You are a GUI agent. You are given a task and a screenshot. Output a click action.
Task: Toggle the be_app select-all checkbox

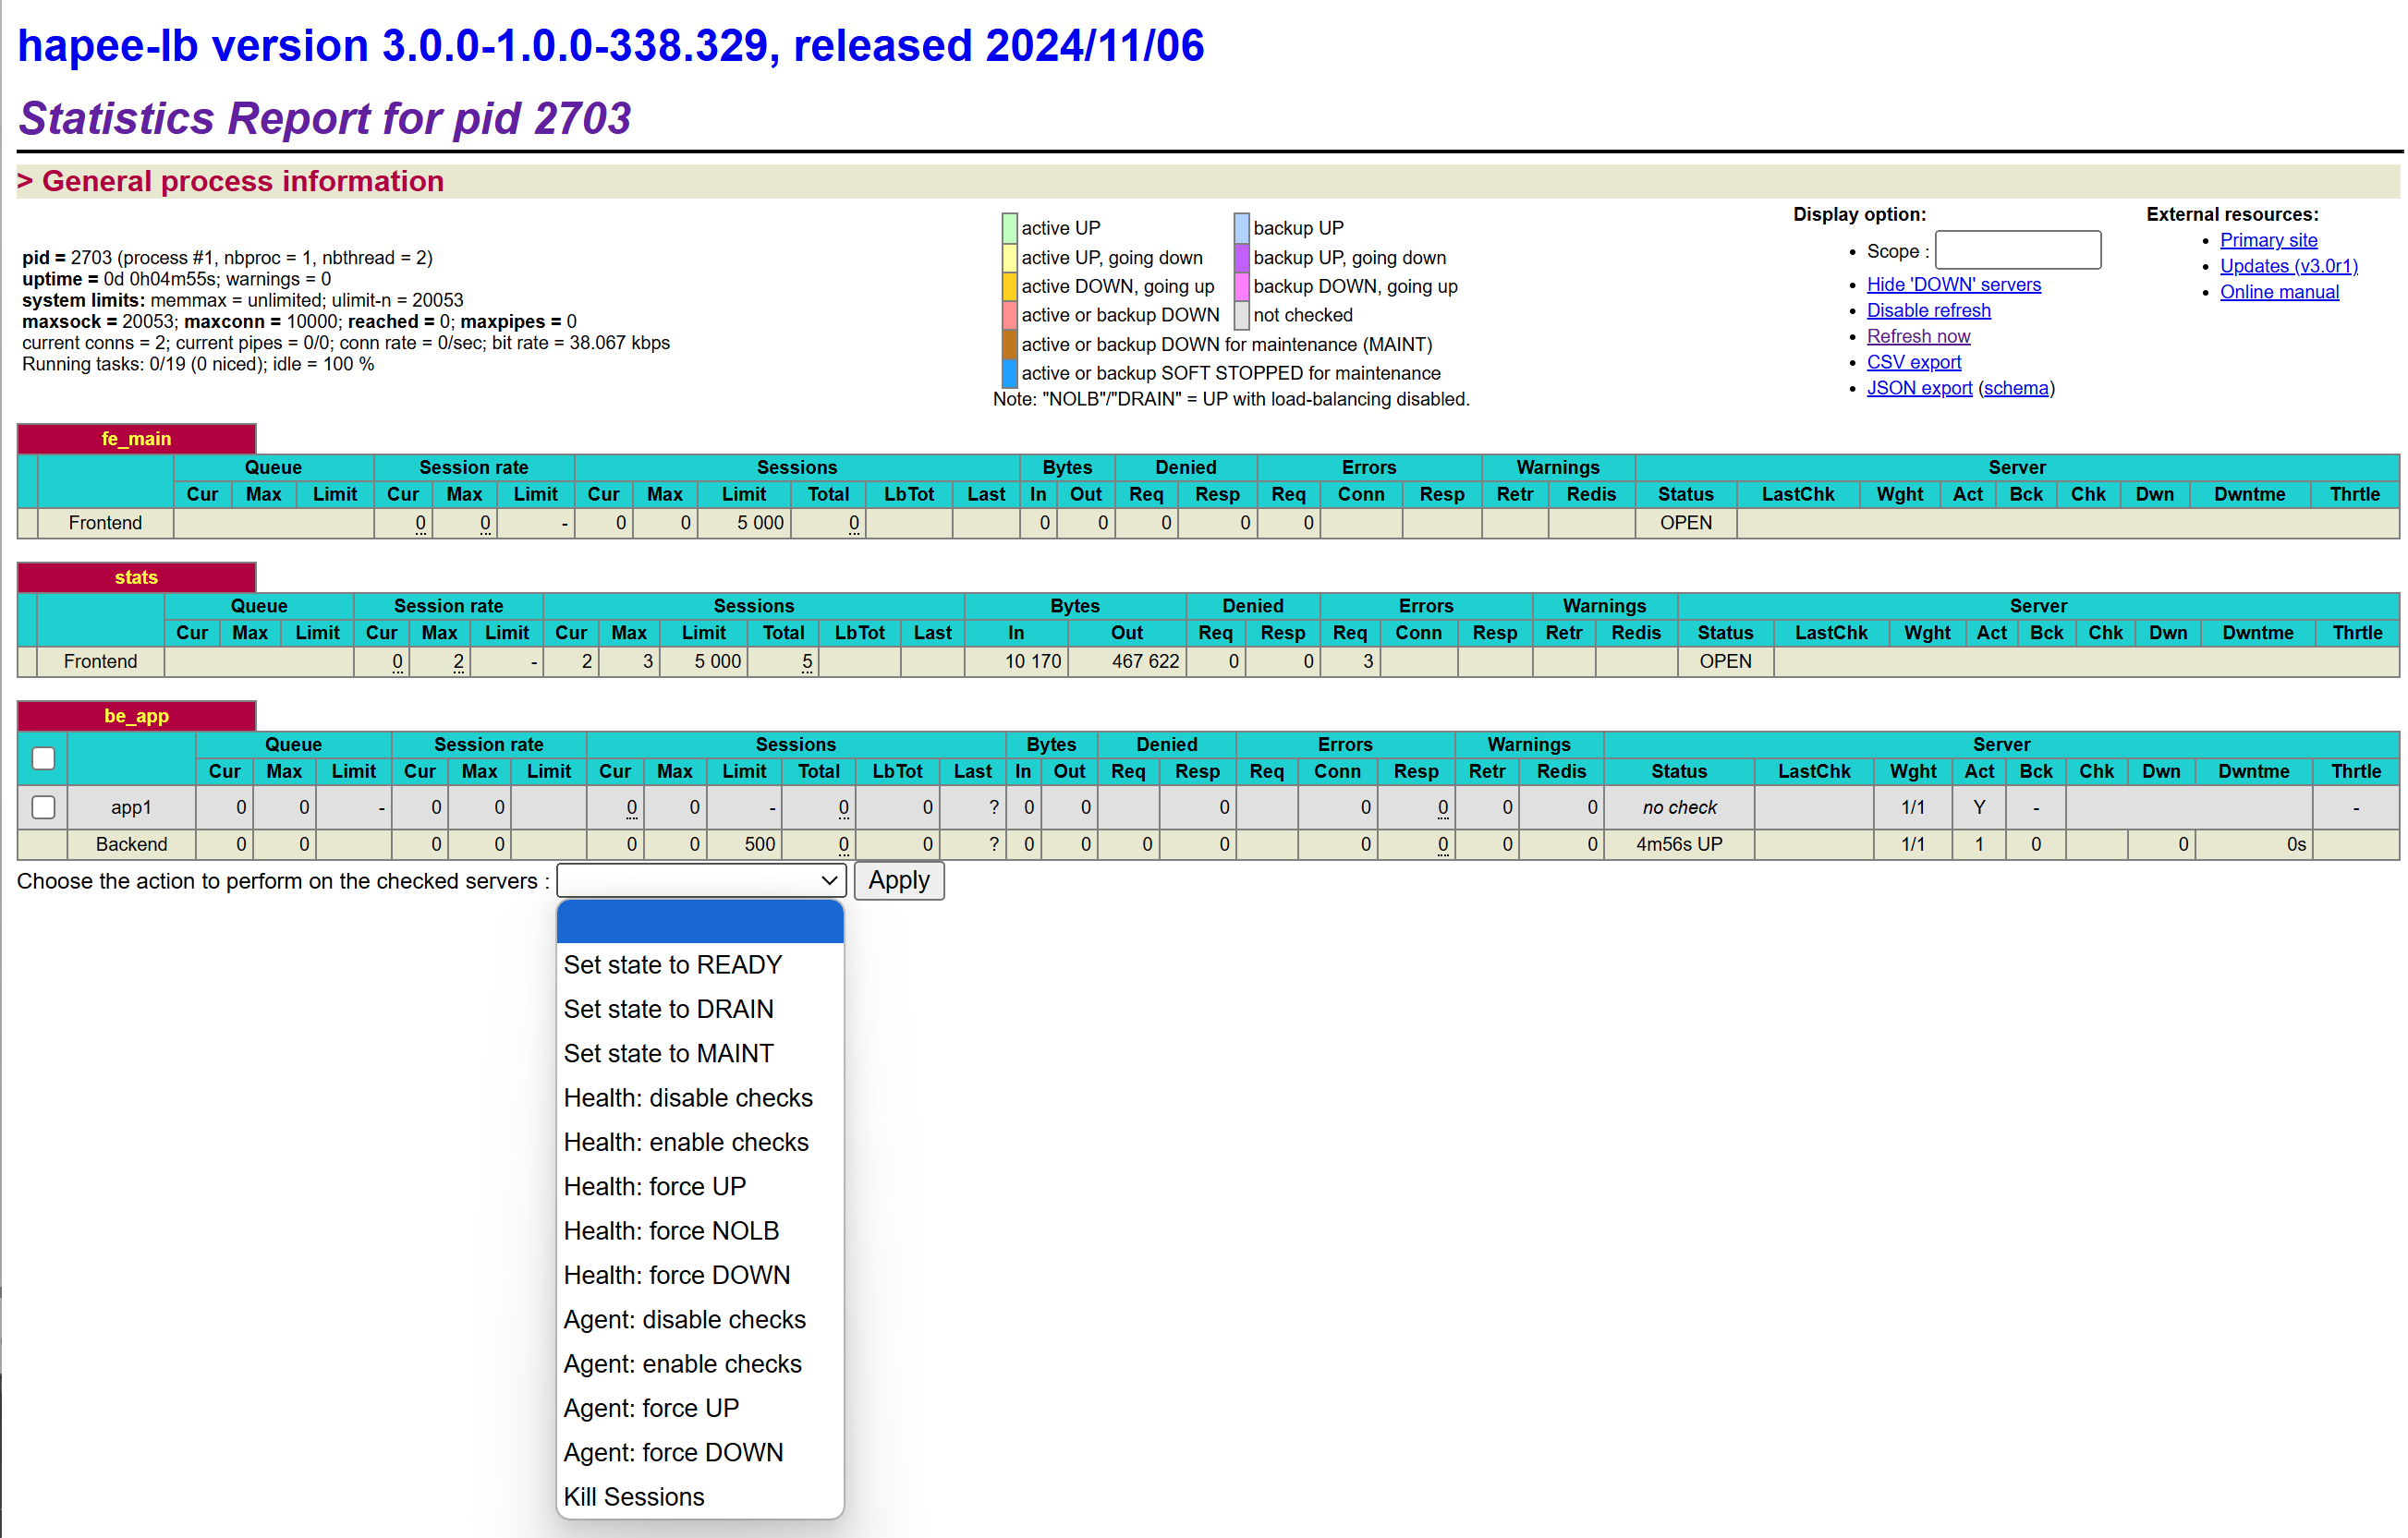43,758
